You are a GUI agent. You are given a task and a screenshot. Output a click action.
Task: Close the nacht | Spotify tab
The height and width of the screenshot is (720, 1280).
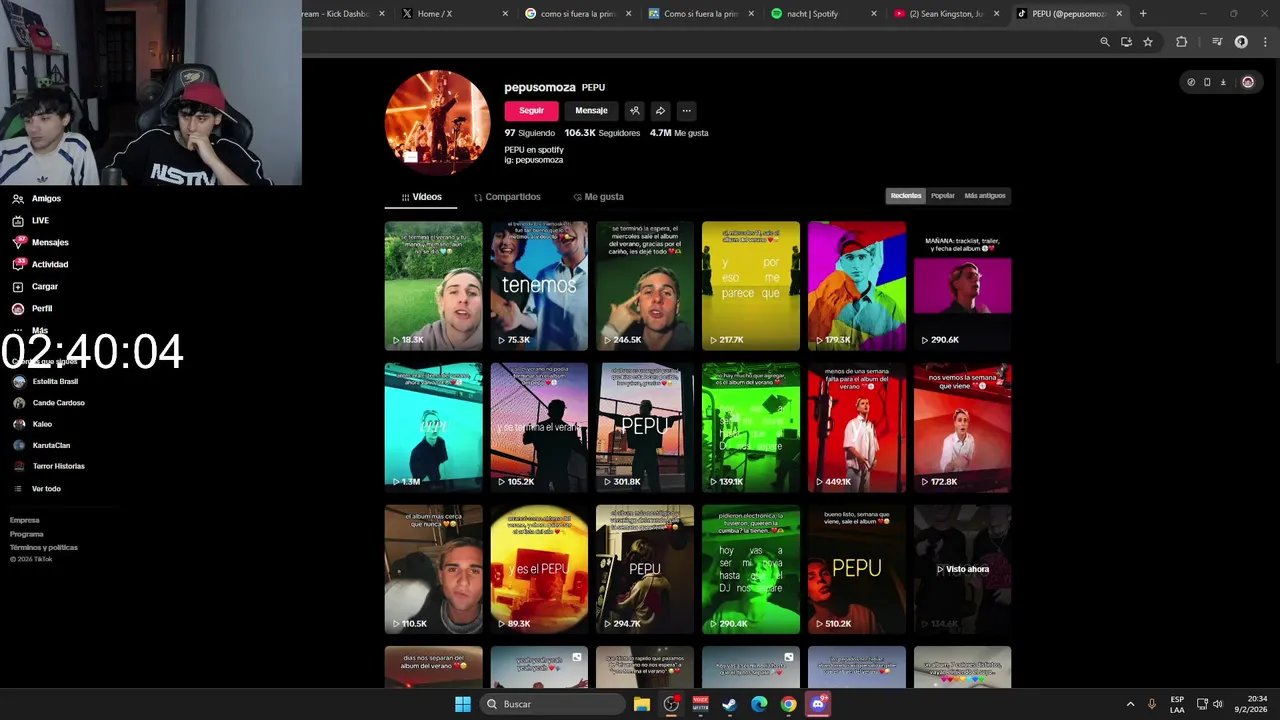pyautogui.click(x=874, y=14)
